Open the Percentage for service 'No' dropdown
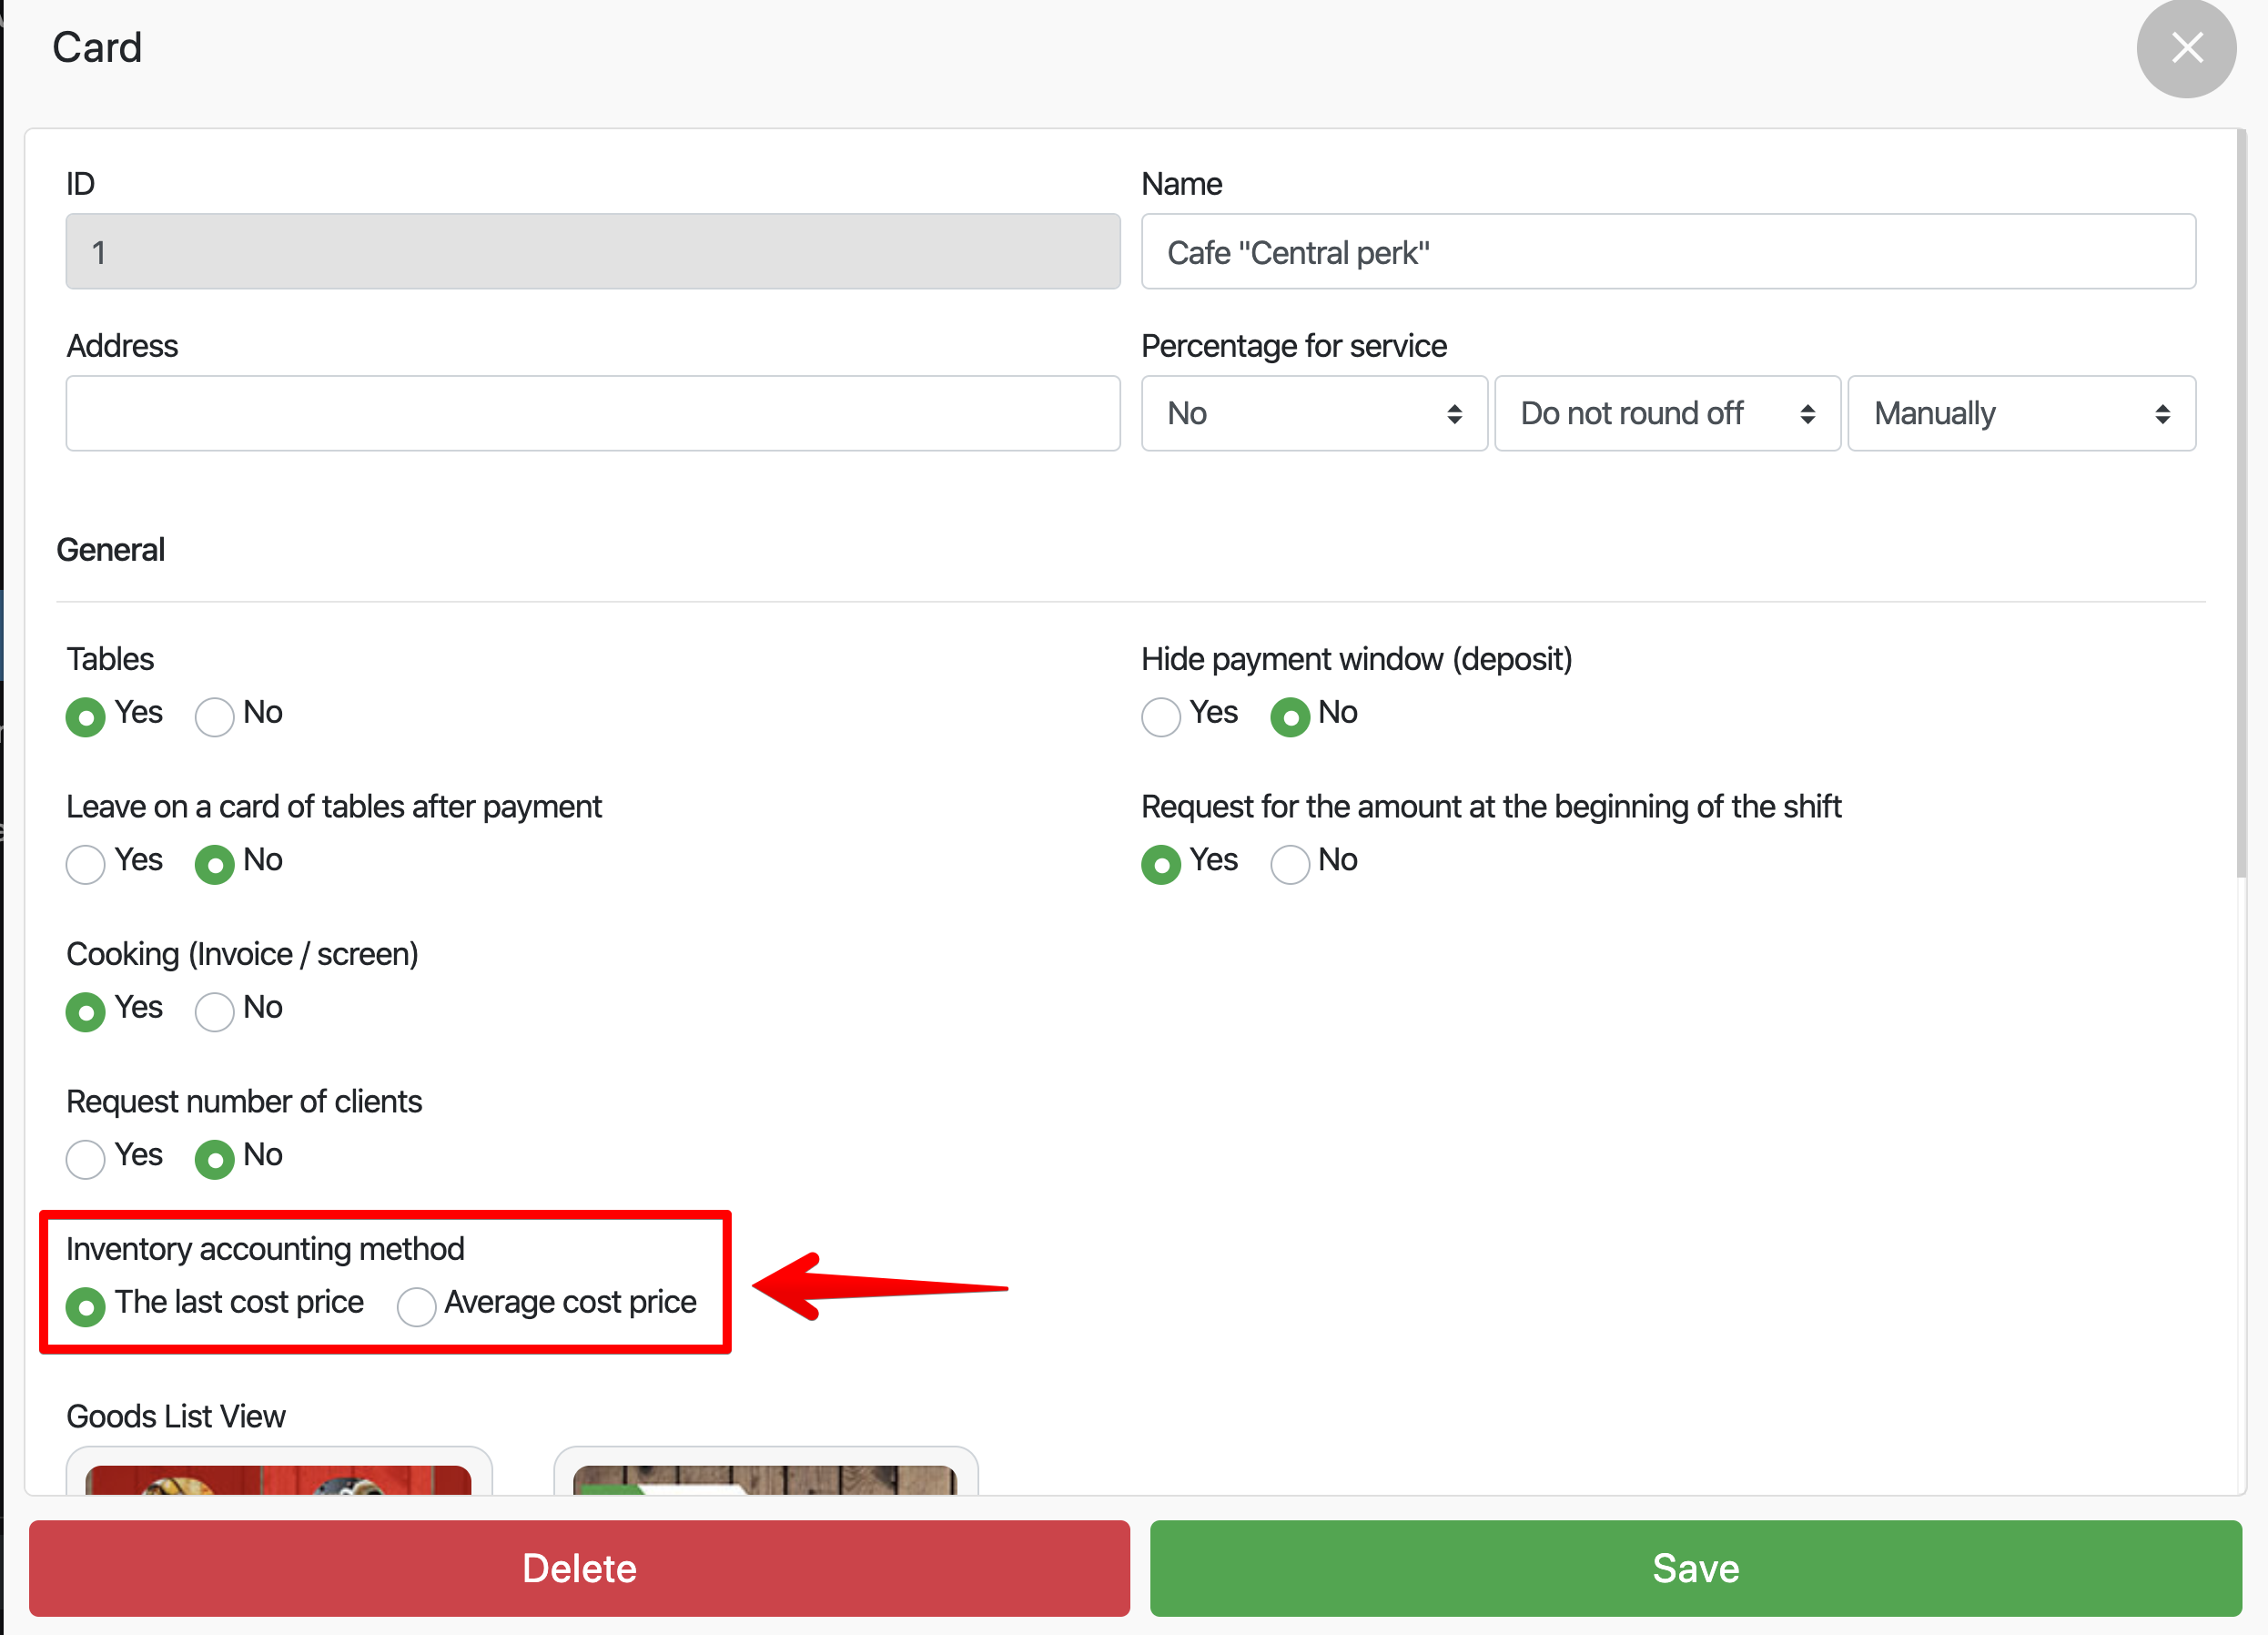Image resolution: width=2268 pixels, height=1635 pixels. tap(1314, 413)
